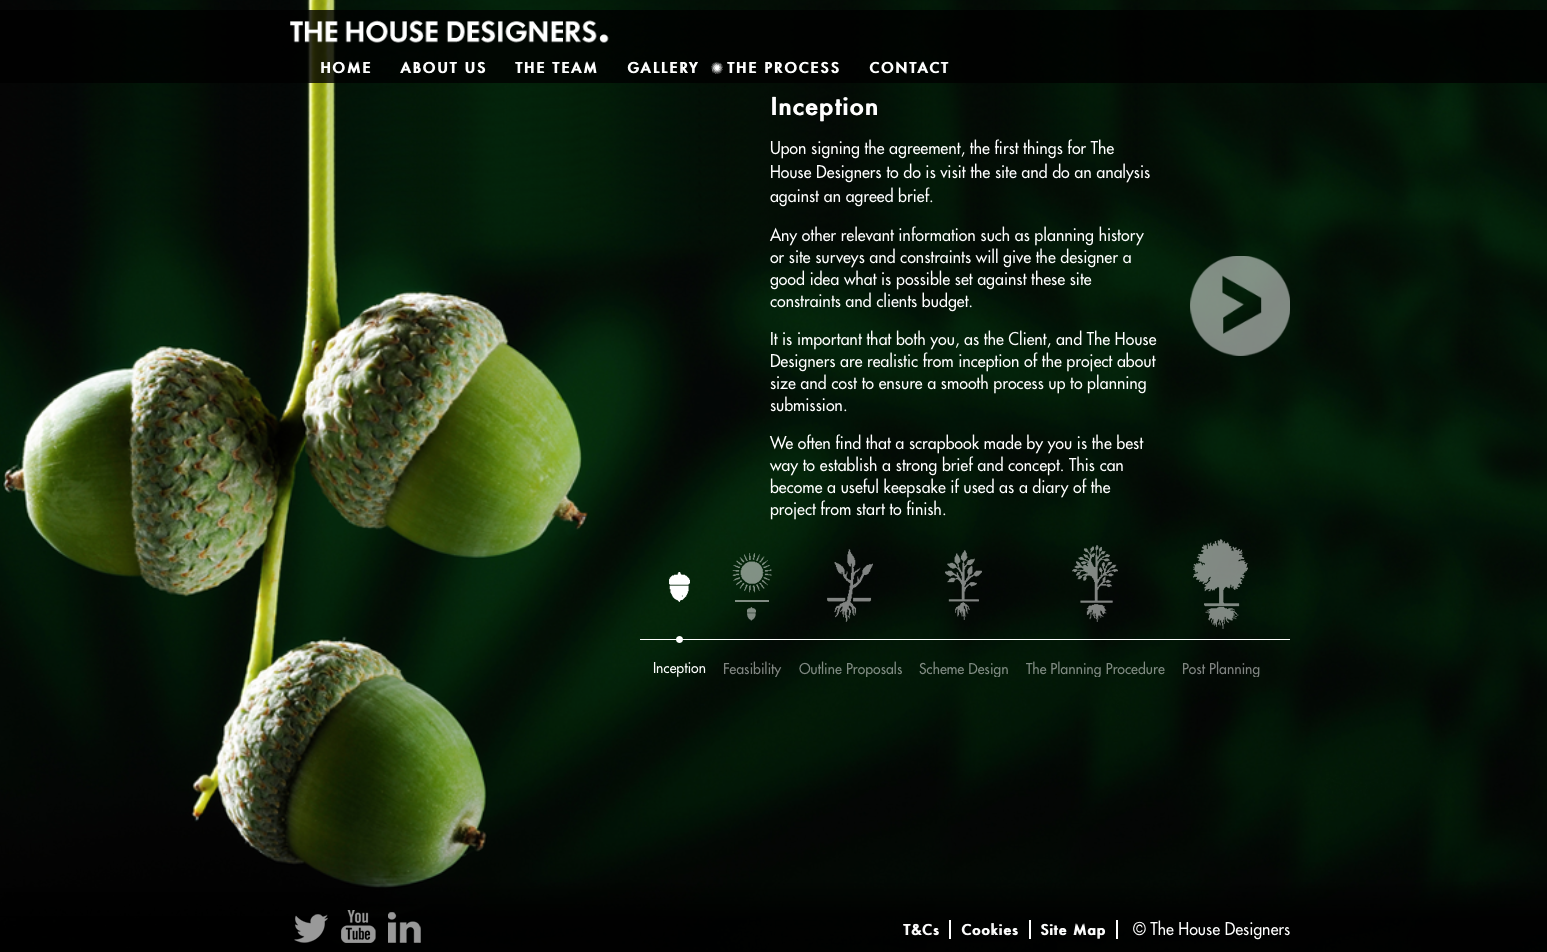Open The Team menu item
The image size is (1547, 952).
point(556,68)
